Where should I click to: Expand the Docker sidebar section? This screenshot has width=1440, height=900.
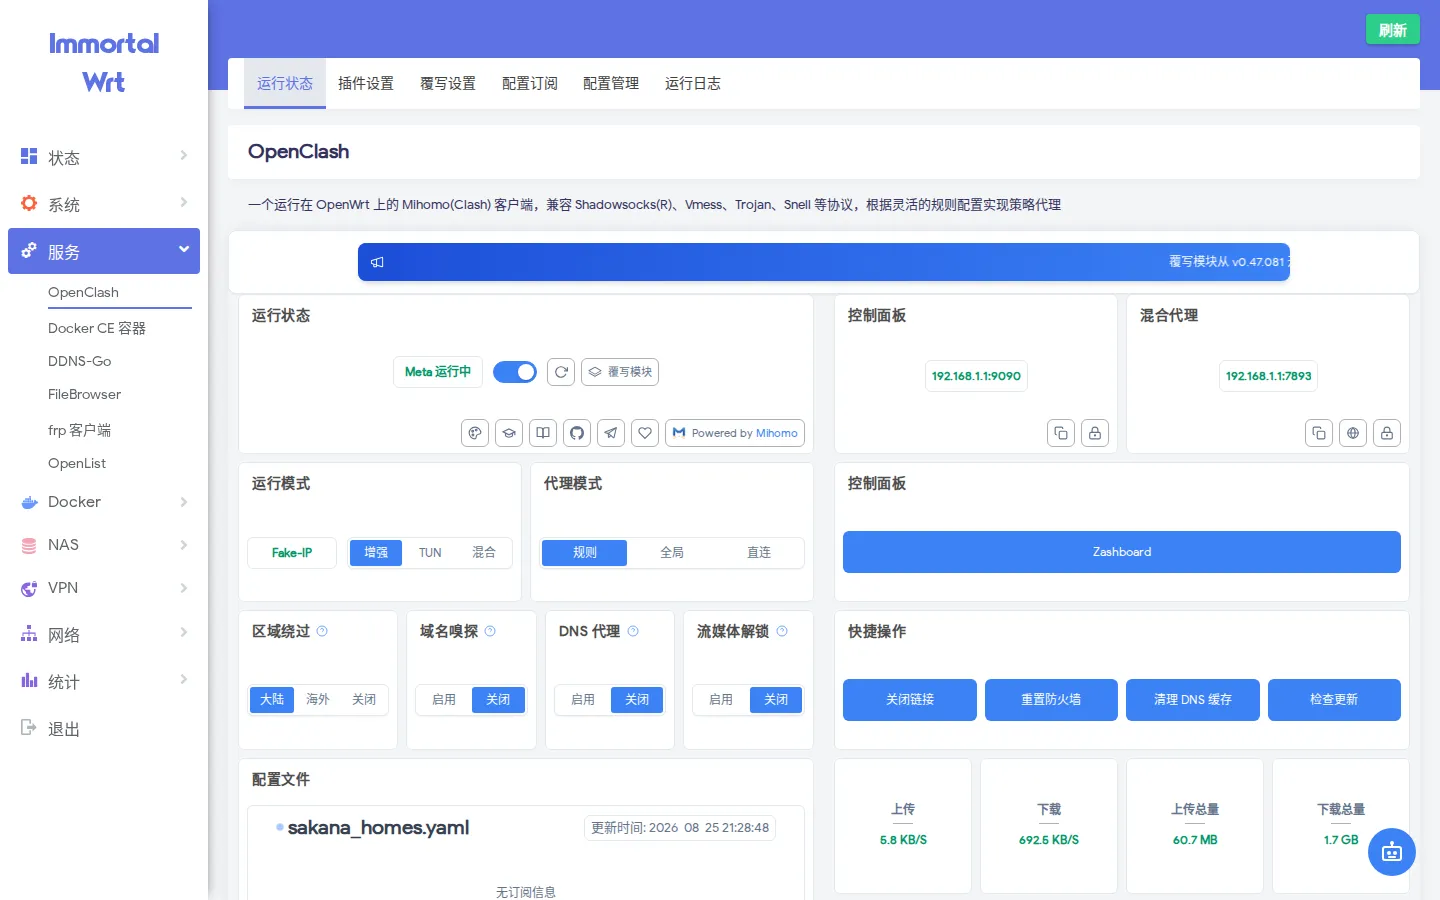[104, 502]
